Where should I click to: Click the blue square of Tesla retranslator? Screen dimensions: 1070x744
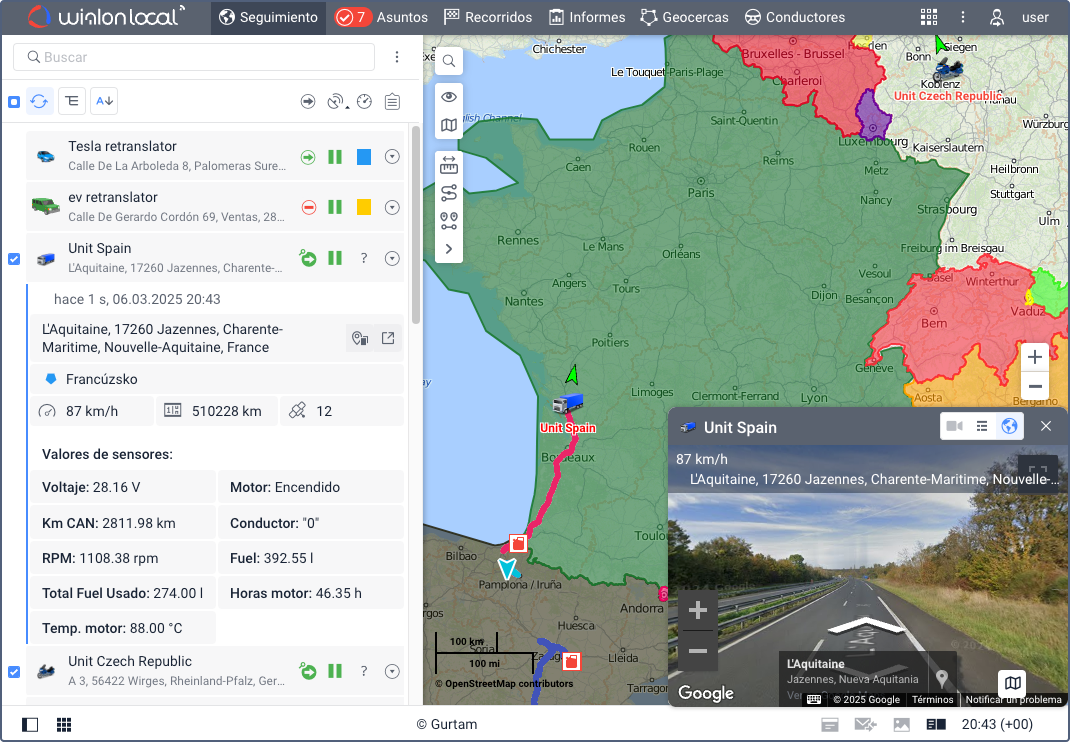point(364,157)
